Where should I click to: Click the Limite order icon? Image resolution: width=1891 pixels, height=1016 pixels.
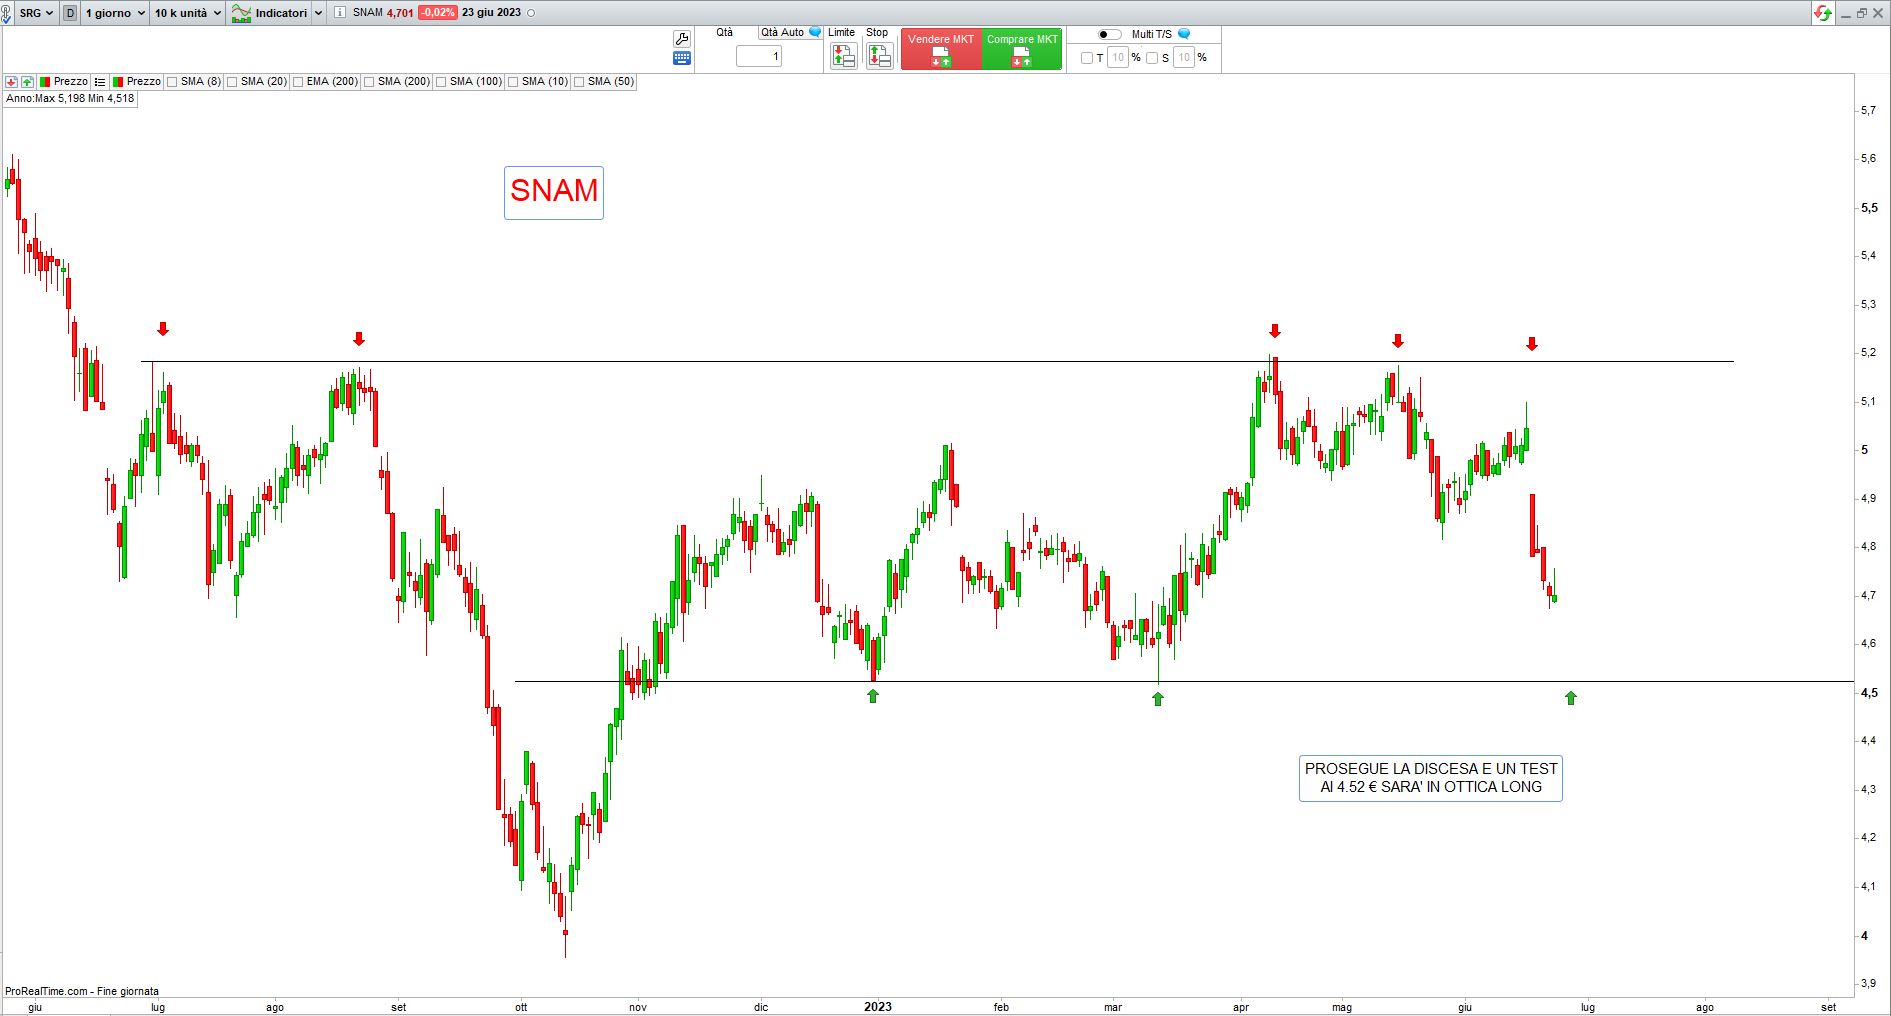843,57
